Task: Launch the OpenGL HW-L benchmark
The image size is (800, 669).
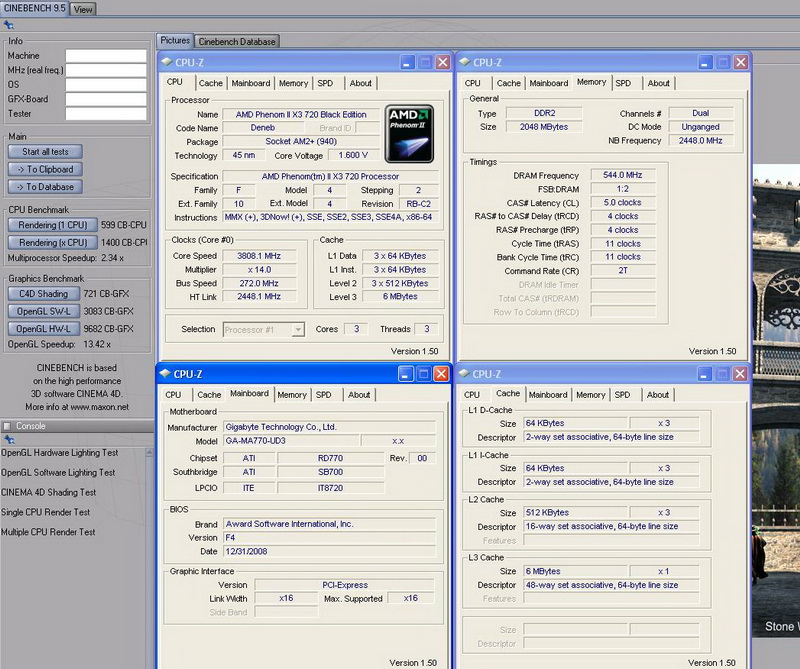Action: point(43,328)
